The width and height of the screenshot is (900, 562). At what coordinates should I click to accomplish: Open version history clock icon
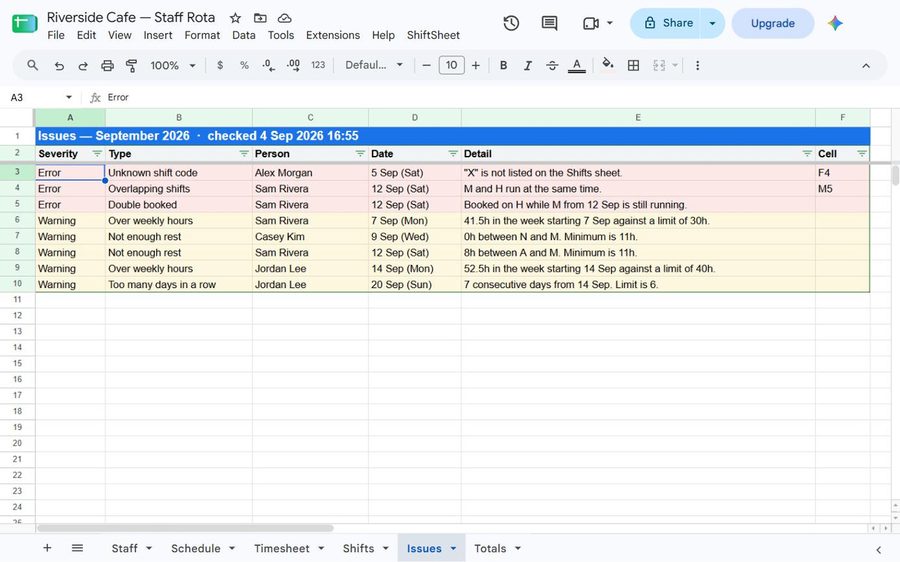pyautogui.click(x=511, y=23)
